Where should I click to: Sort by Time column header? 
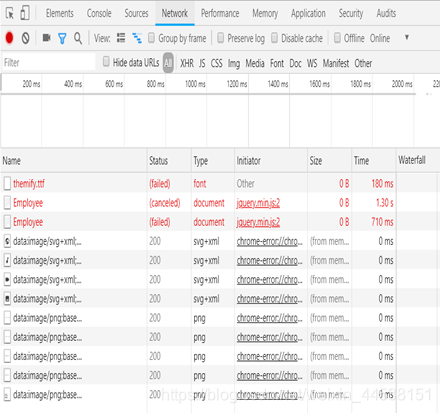[374, 161]
